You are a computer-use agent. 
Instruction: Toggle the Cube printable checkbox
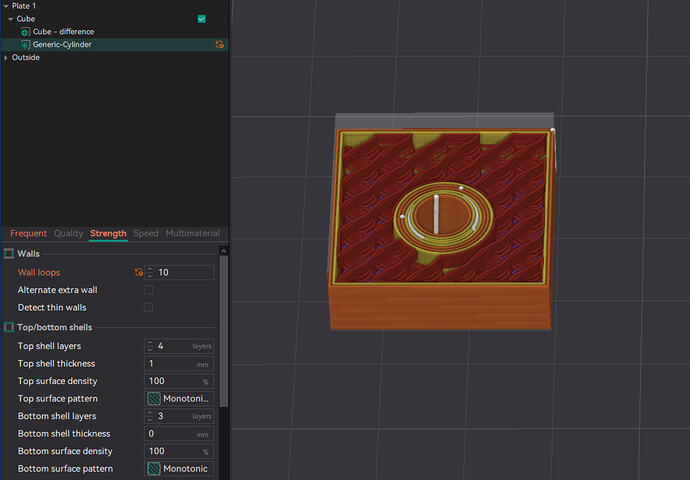(202, 19)
